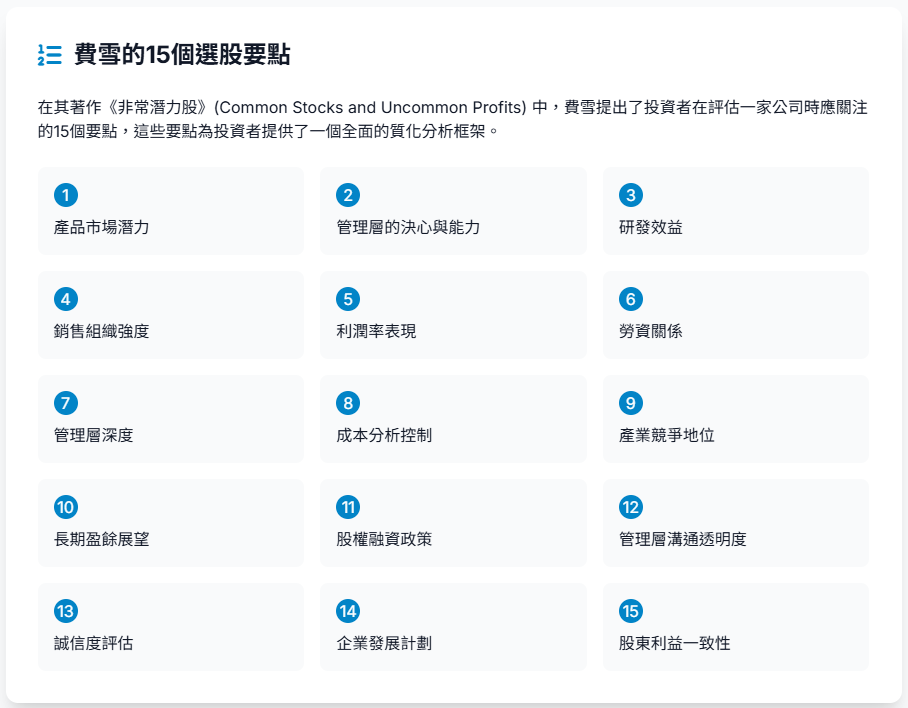
Task: Click the number 9 badge icon
Action: pos(631,403)
